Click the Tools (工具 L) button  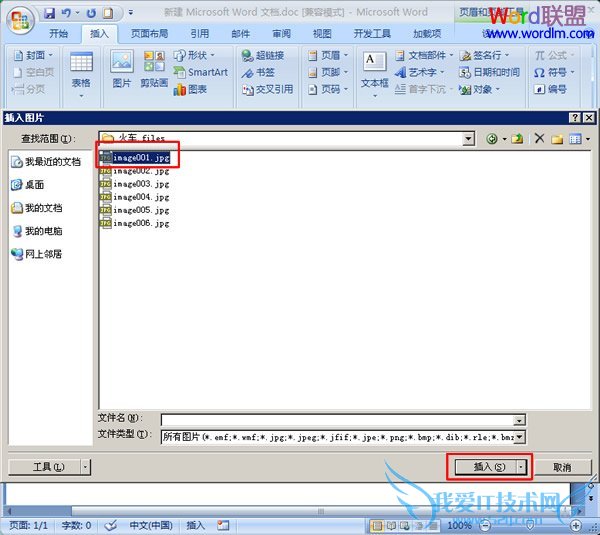[44, 467]
